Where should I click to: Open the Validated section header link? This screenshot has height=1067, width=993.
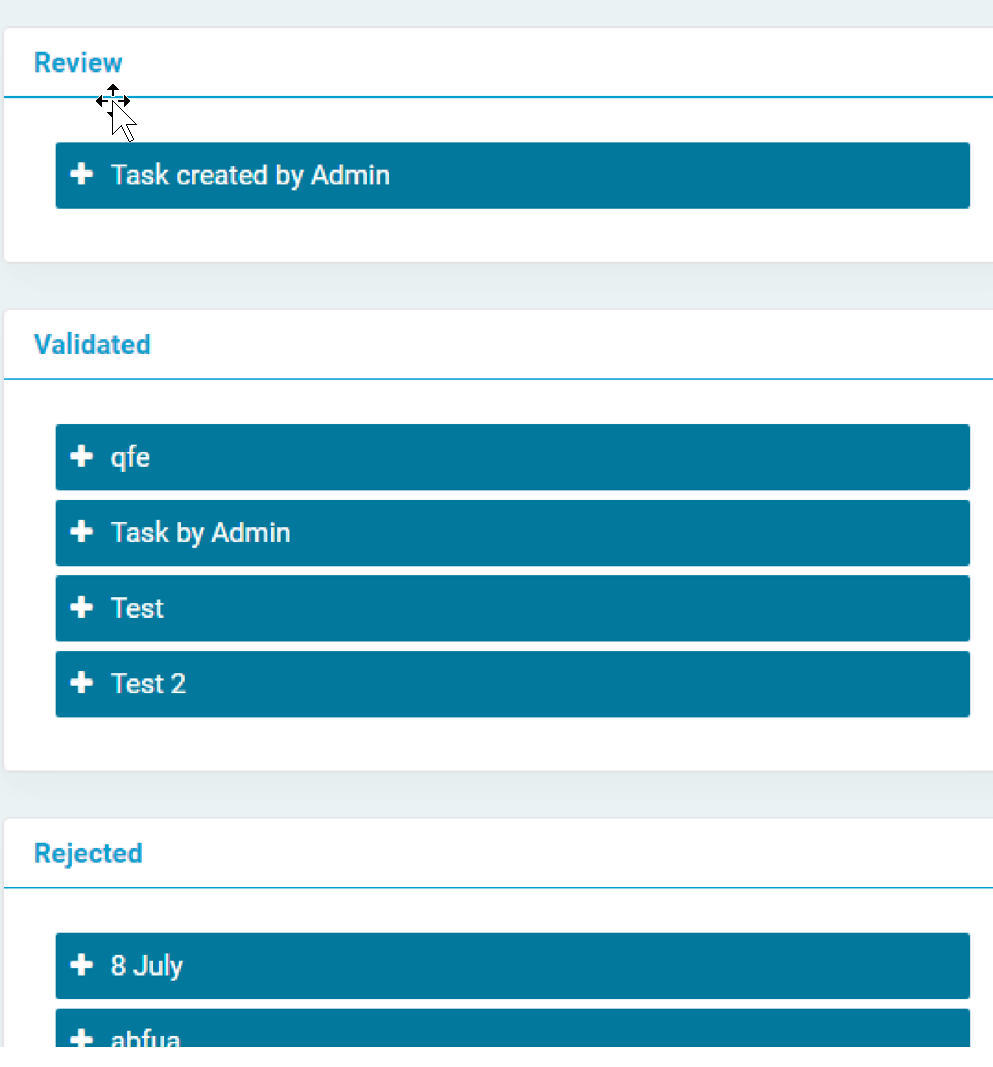(92, 344)
